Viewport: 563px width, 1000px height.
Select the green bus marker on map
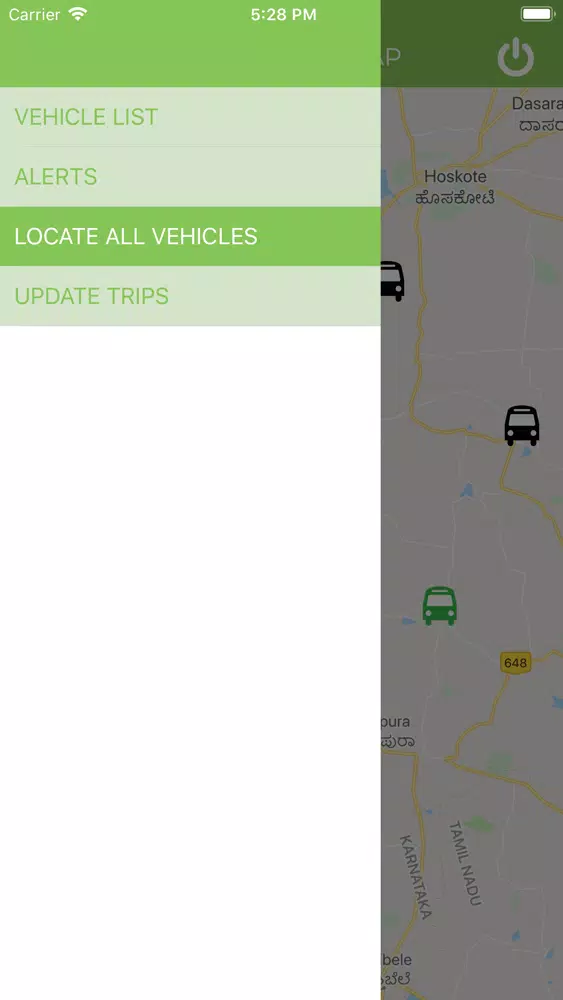tap(440, 606)
